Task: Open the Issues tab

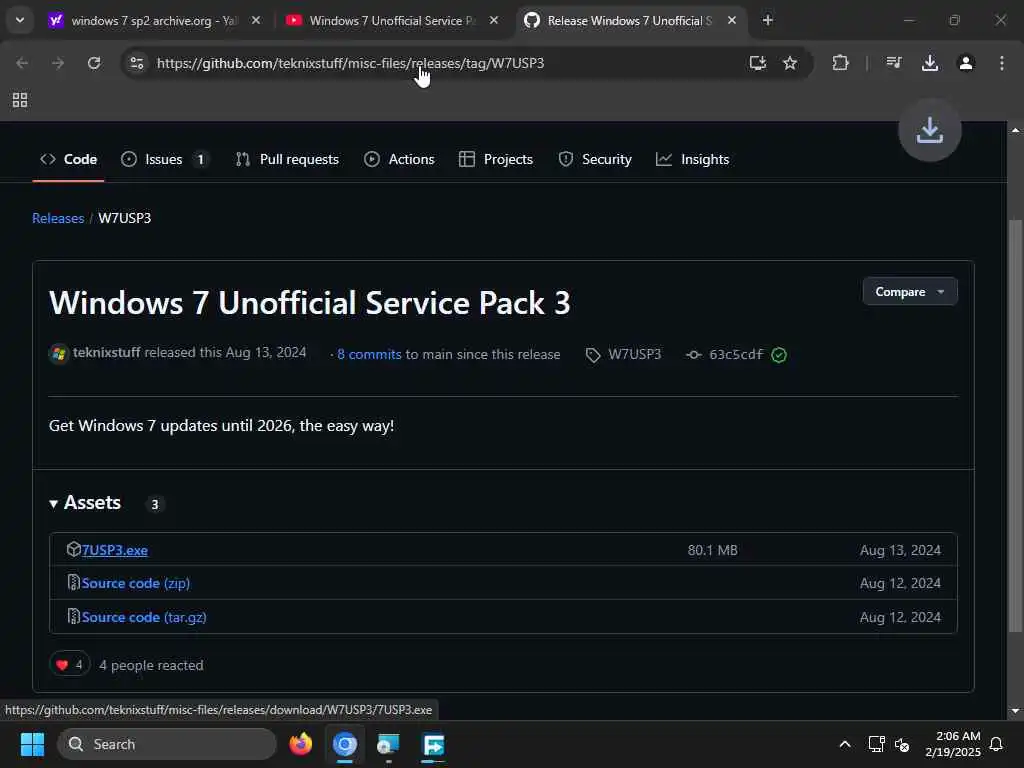Action: [165, 159]
